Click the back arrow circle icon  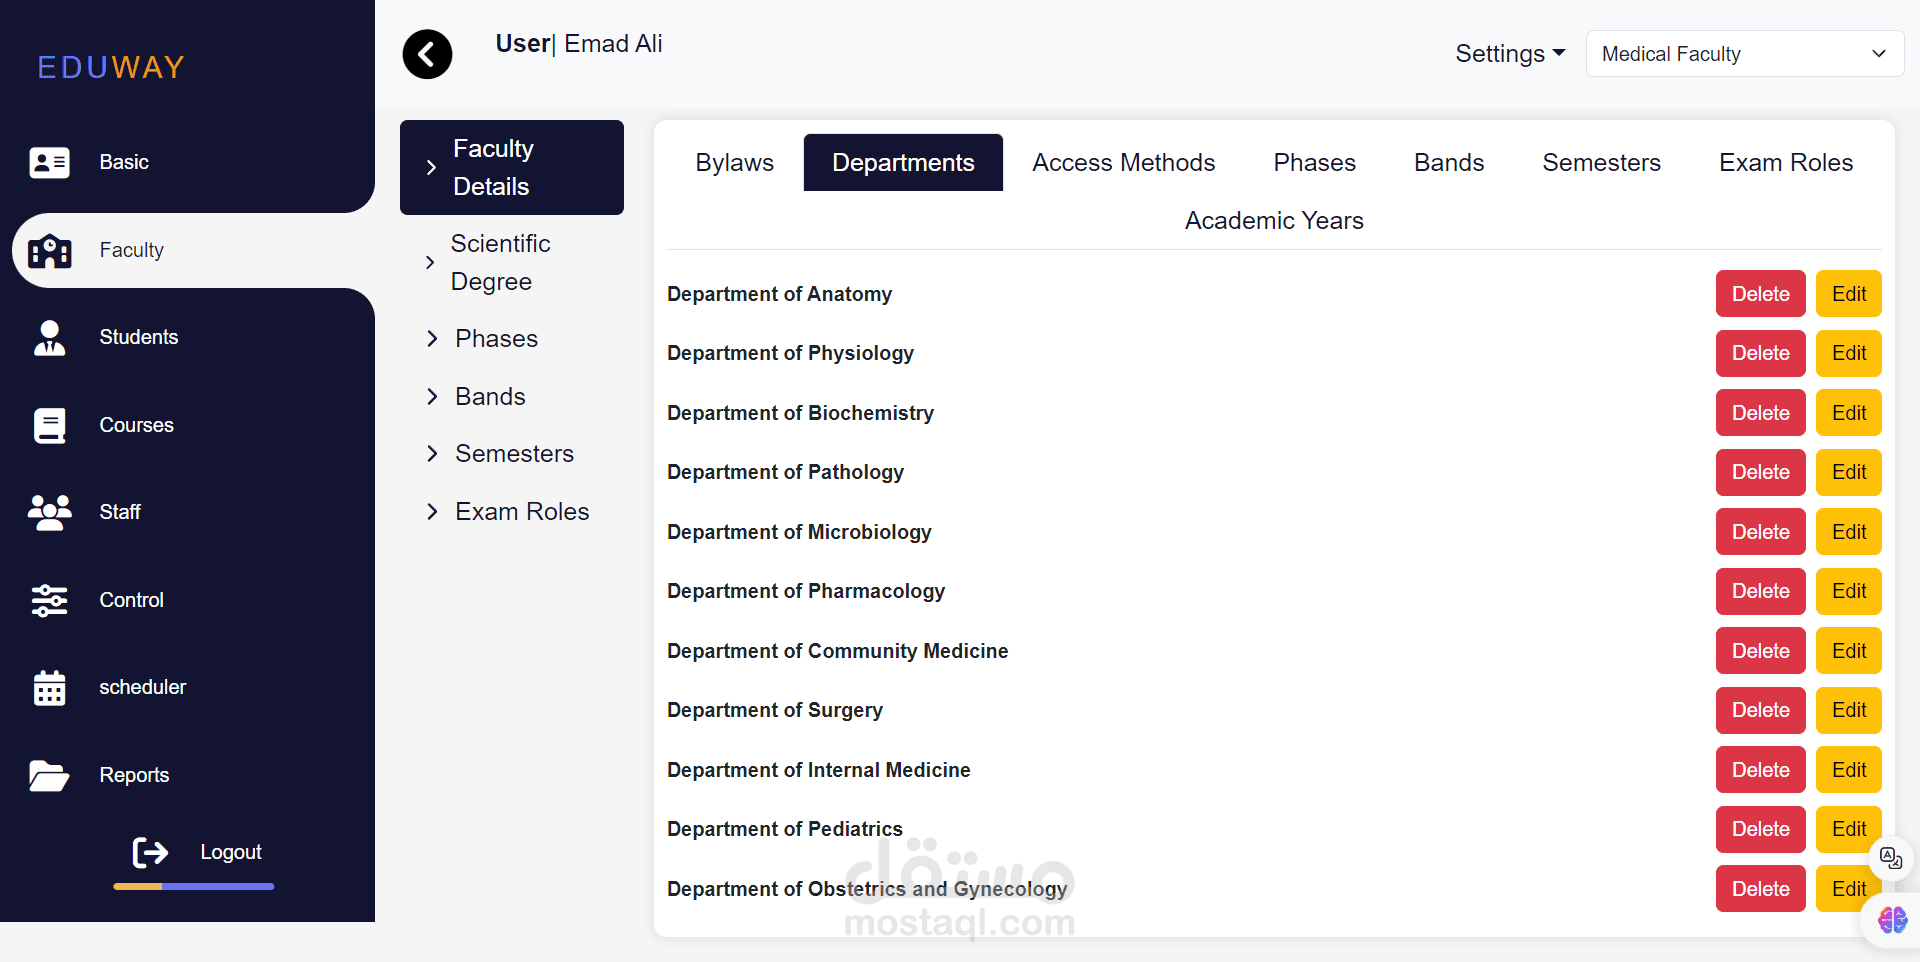click(427, 54)
